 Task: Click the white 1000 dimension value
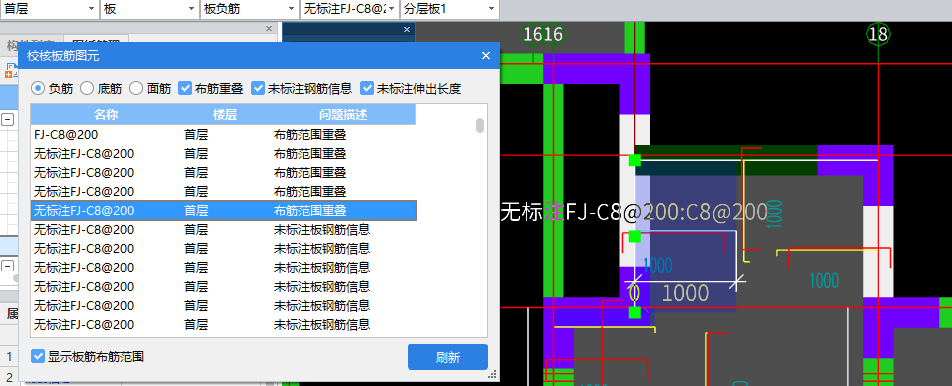click(685, 293)
